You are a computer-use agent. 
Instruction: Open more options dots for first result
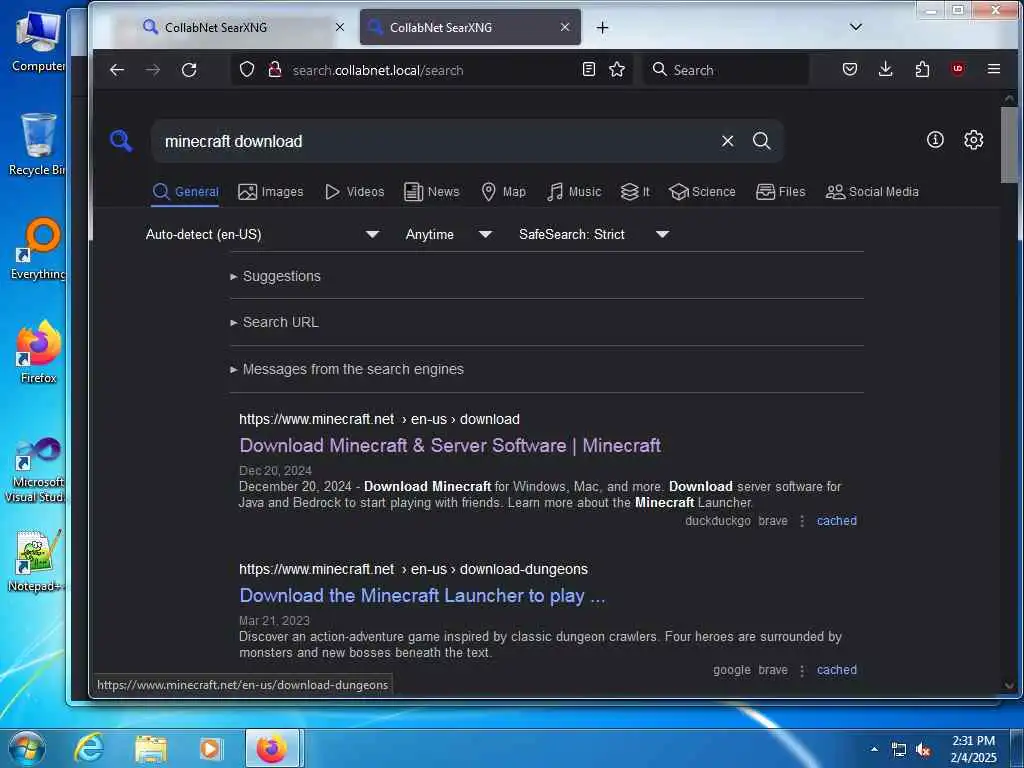pos(802,521)
